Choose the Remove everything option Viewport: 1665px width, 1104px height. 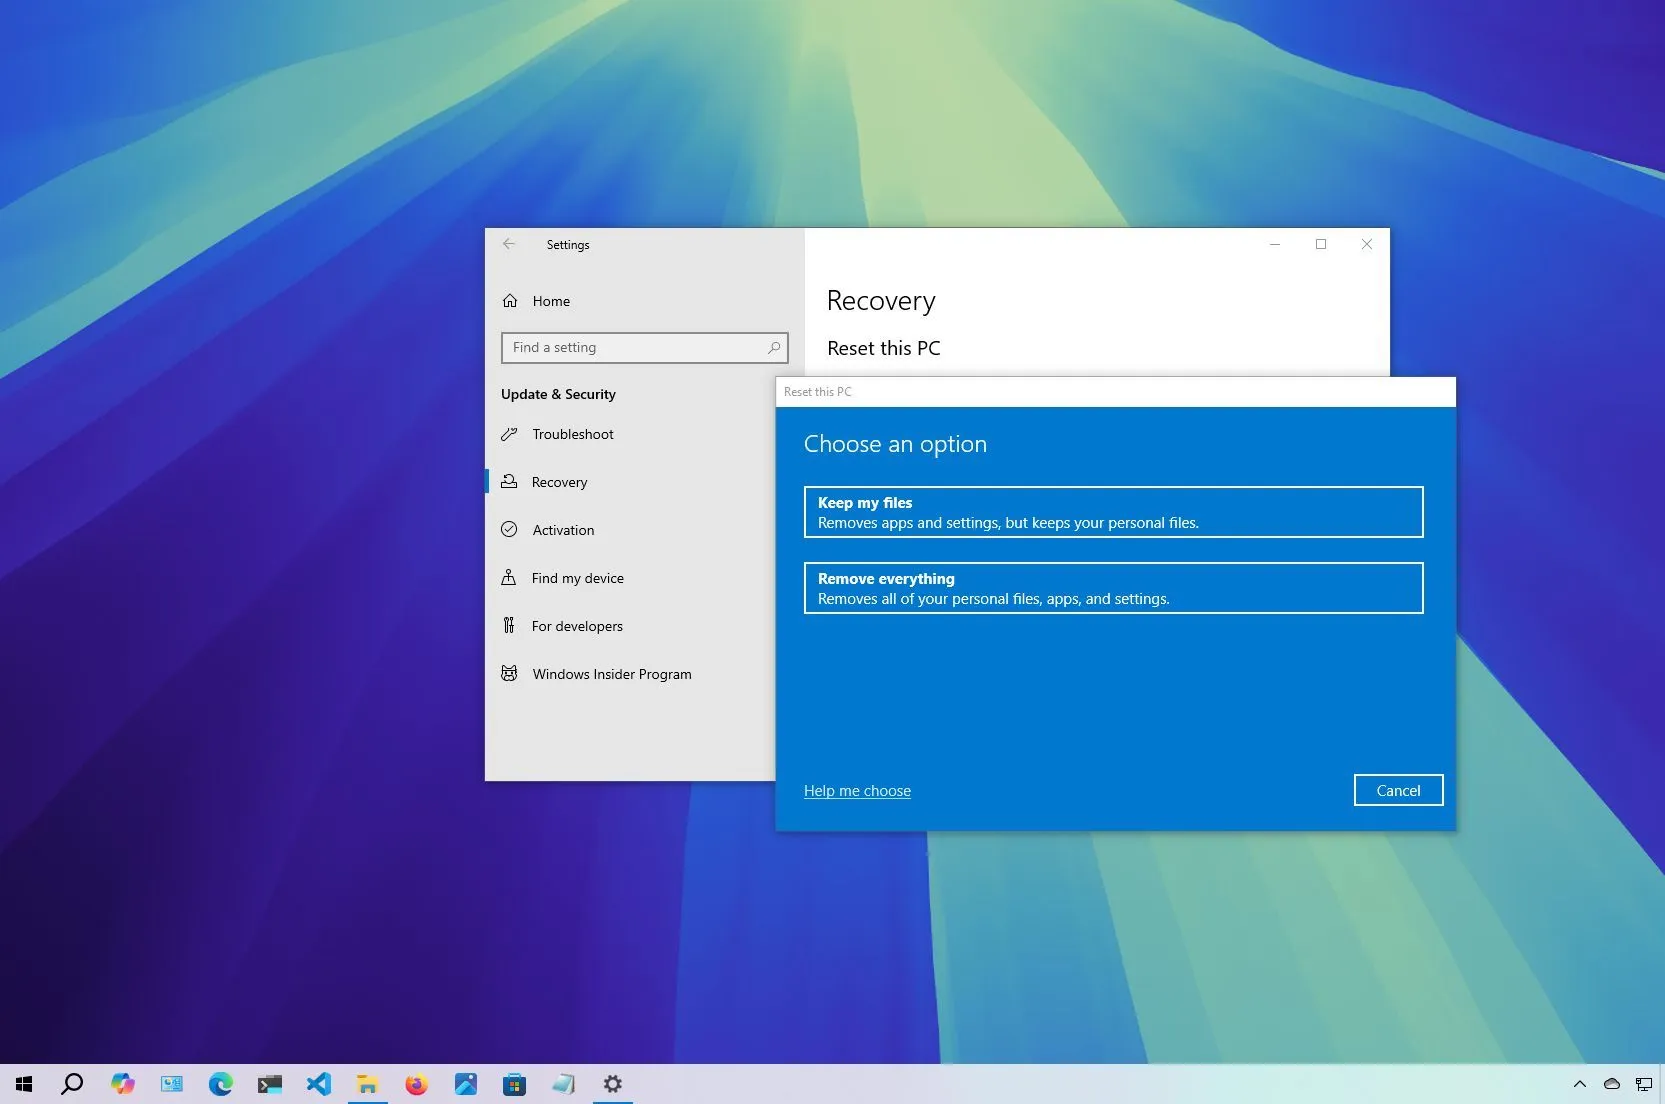[1113, 588]
